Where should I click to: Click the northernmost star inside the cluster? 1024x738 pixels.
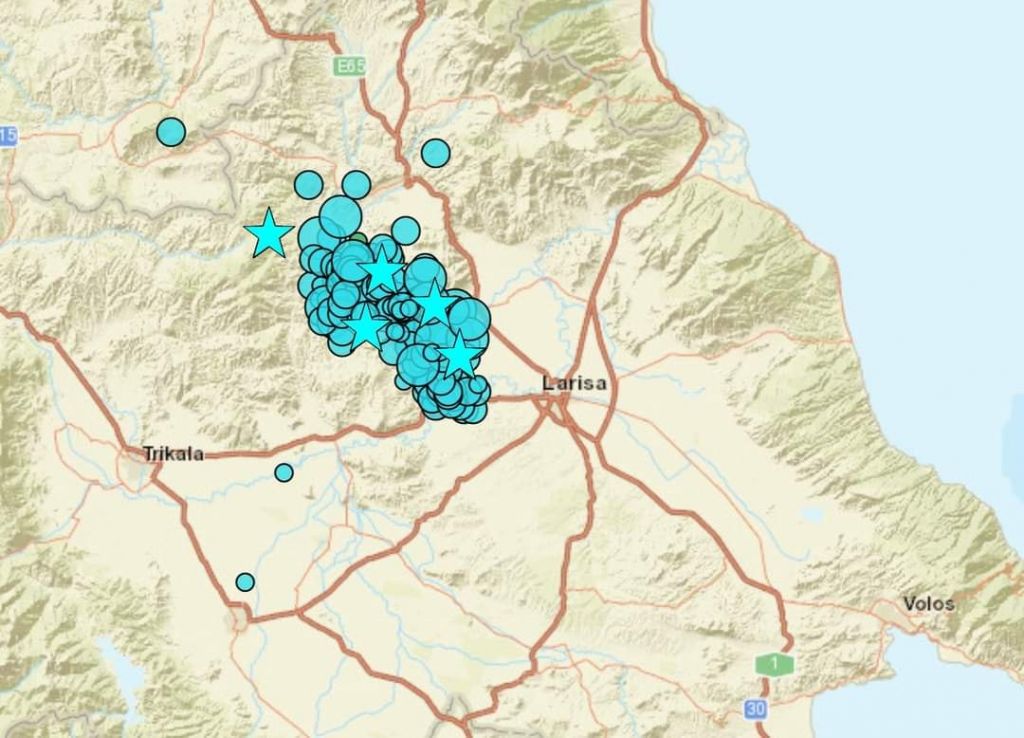[381, 270]
